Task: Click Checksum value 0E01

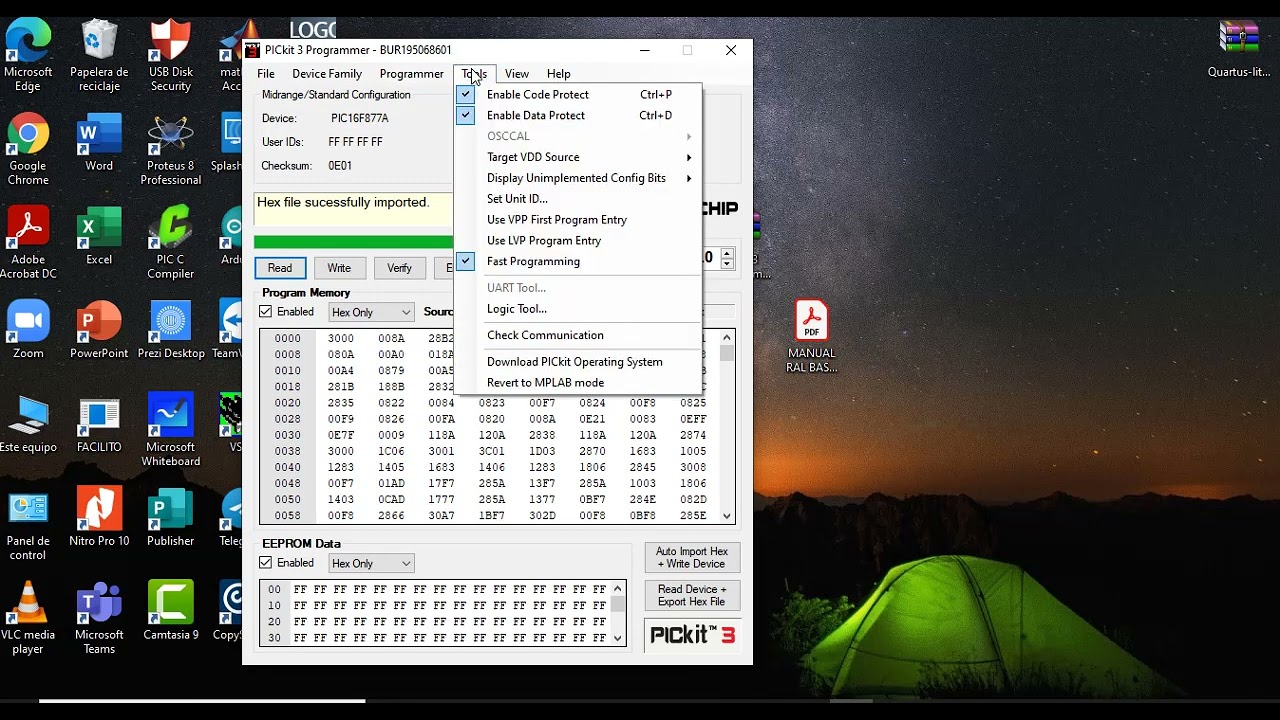Action: point(340,166)
